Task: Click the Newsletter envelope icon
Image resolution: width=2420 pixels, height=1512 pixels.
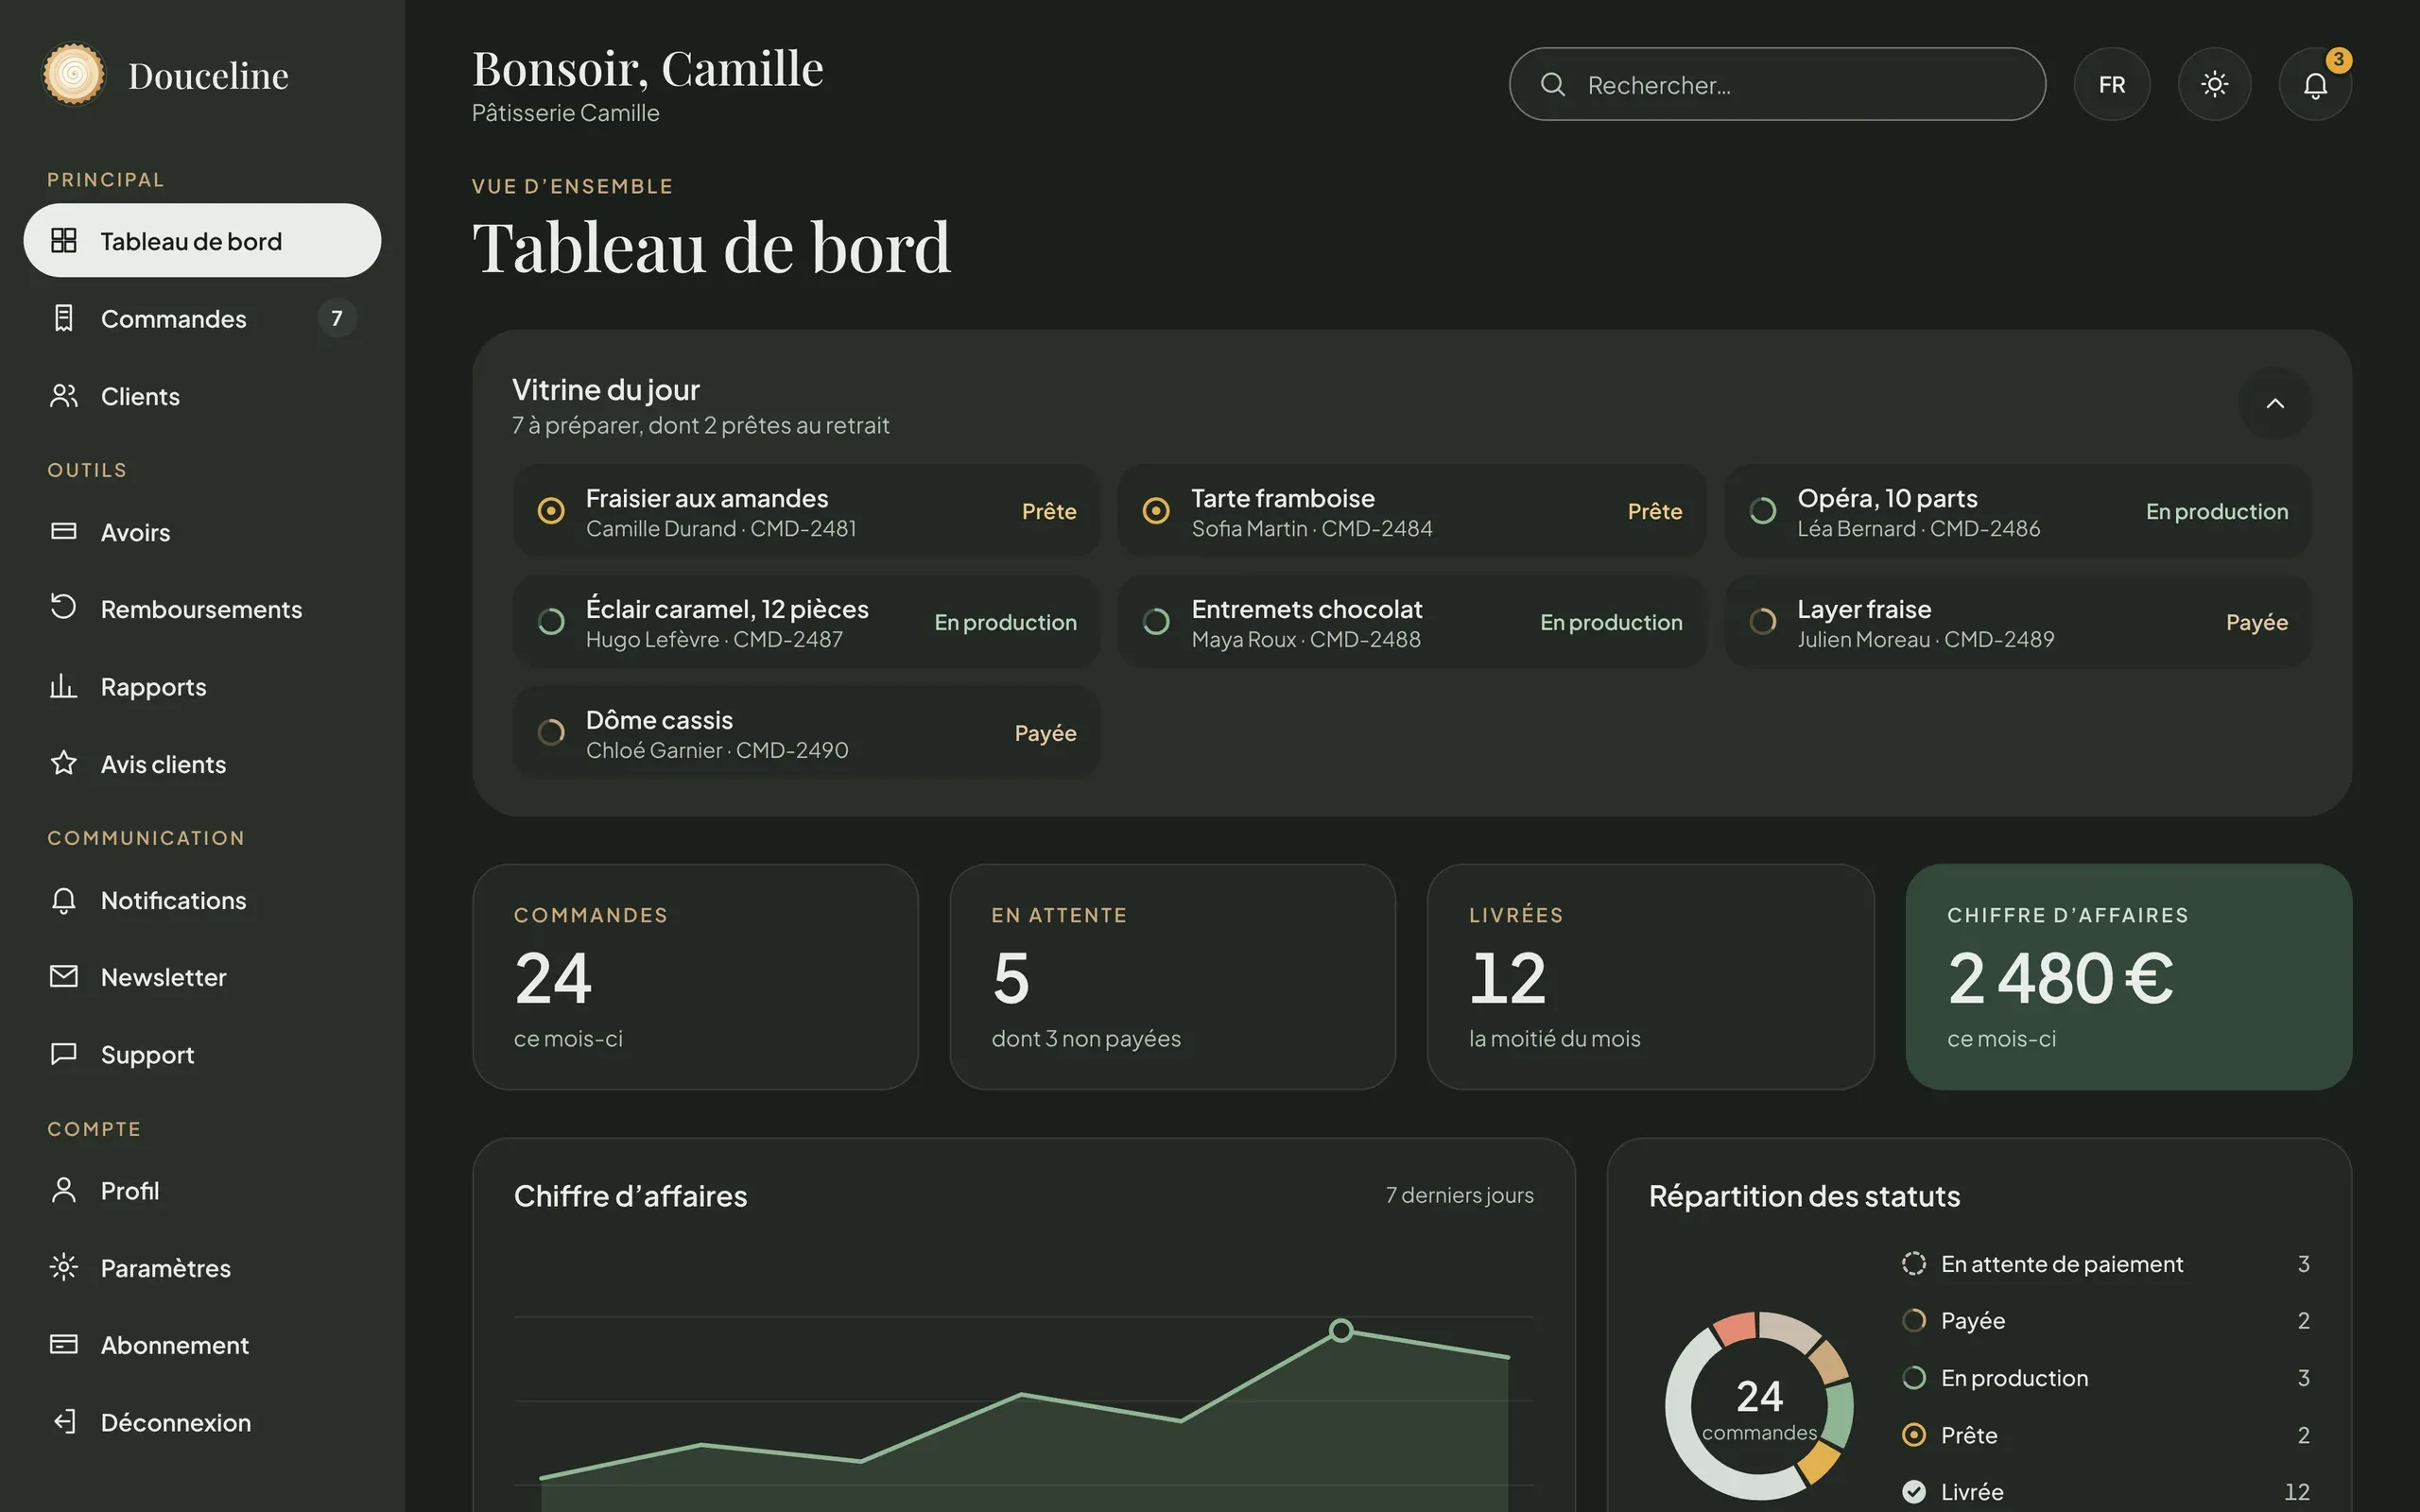Action: (x=64, y=976)
